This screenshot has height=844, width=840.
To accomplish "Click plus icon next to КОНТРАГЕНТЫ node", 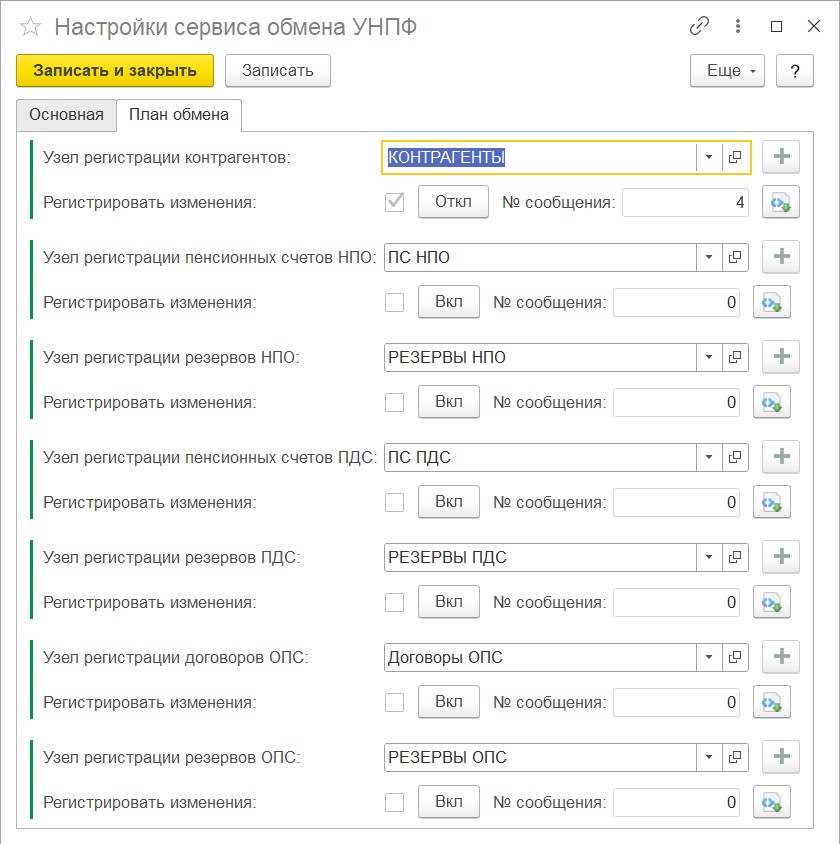I will click(x=781, y=157).
